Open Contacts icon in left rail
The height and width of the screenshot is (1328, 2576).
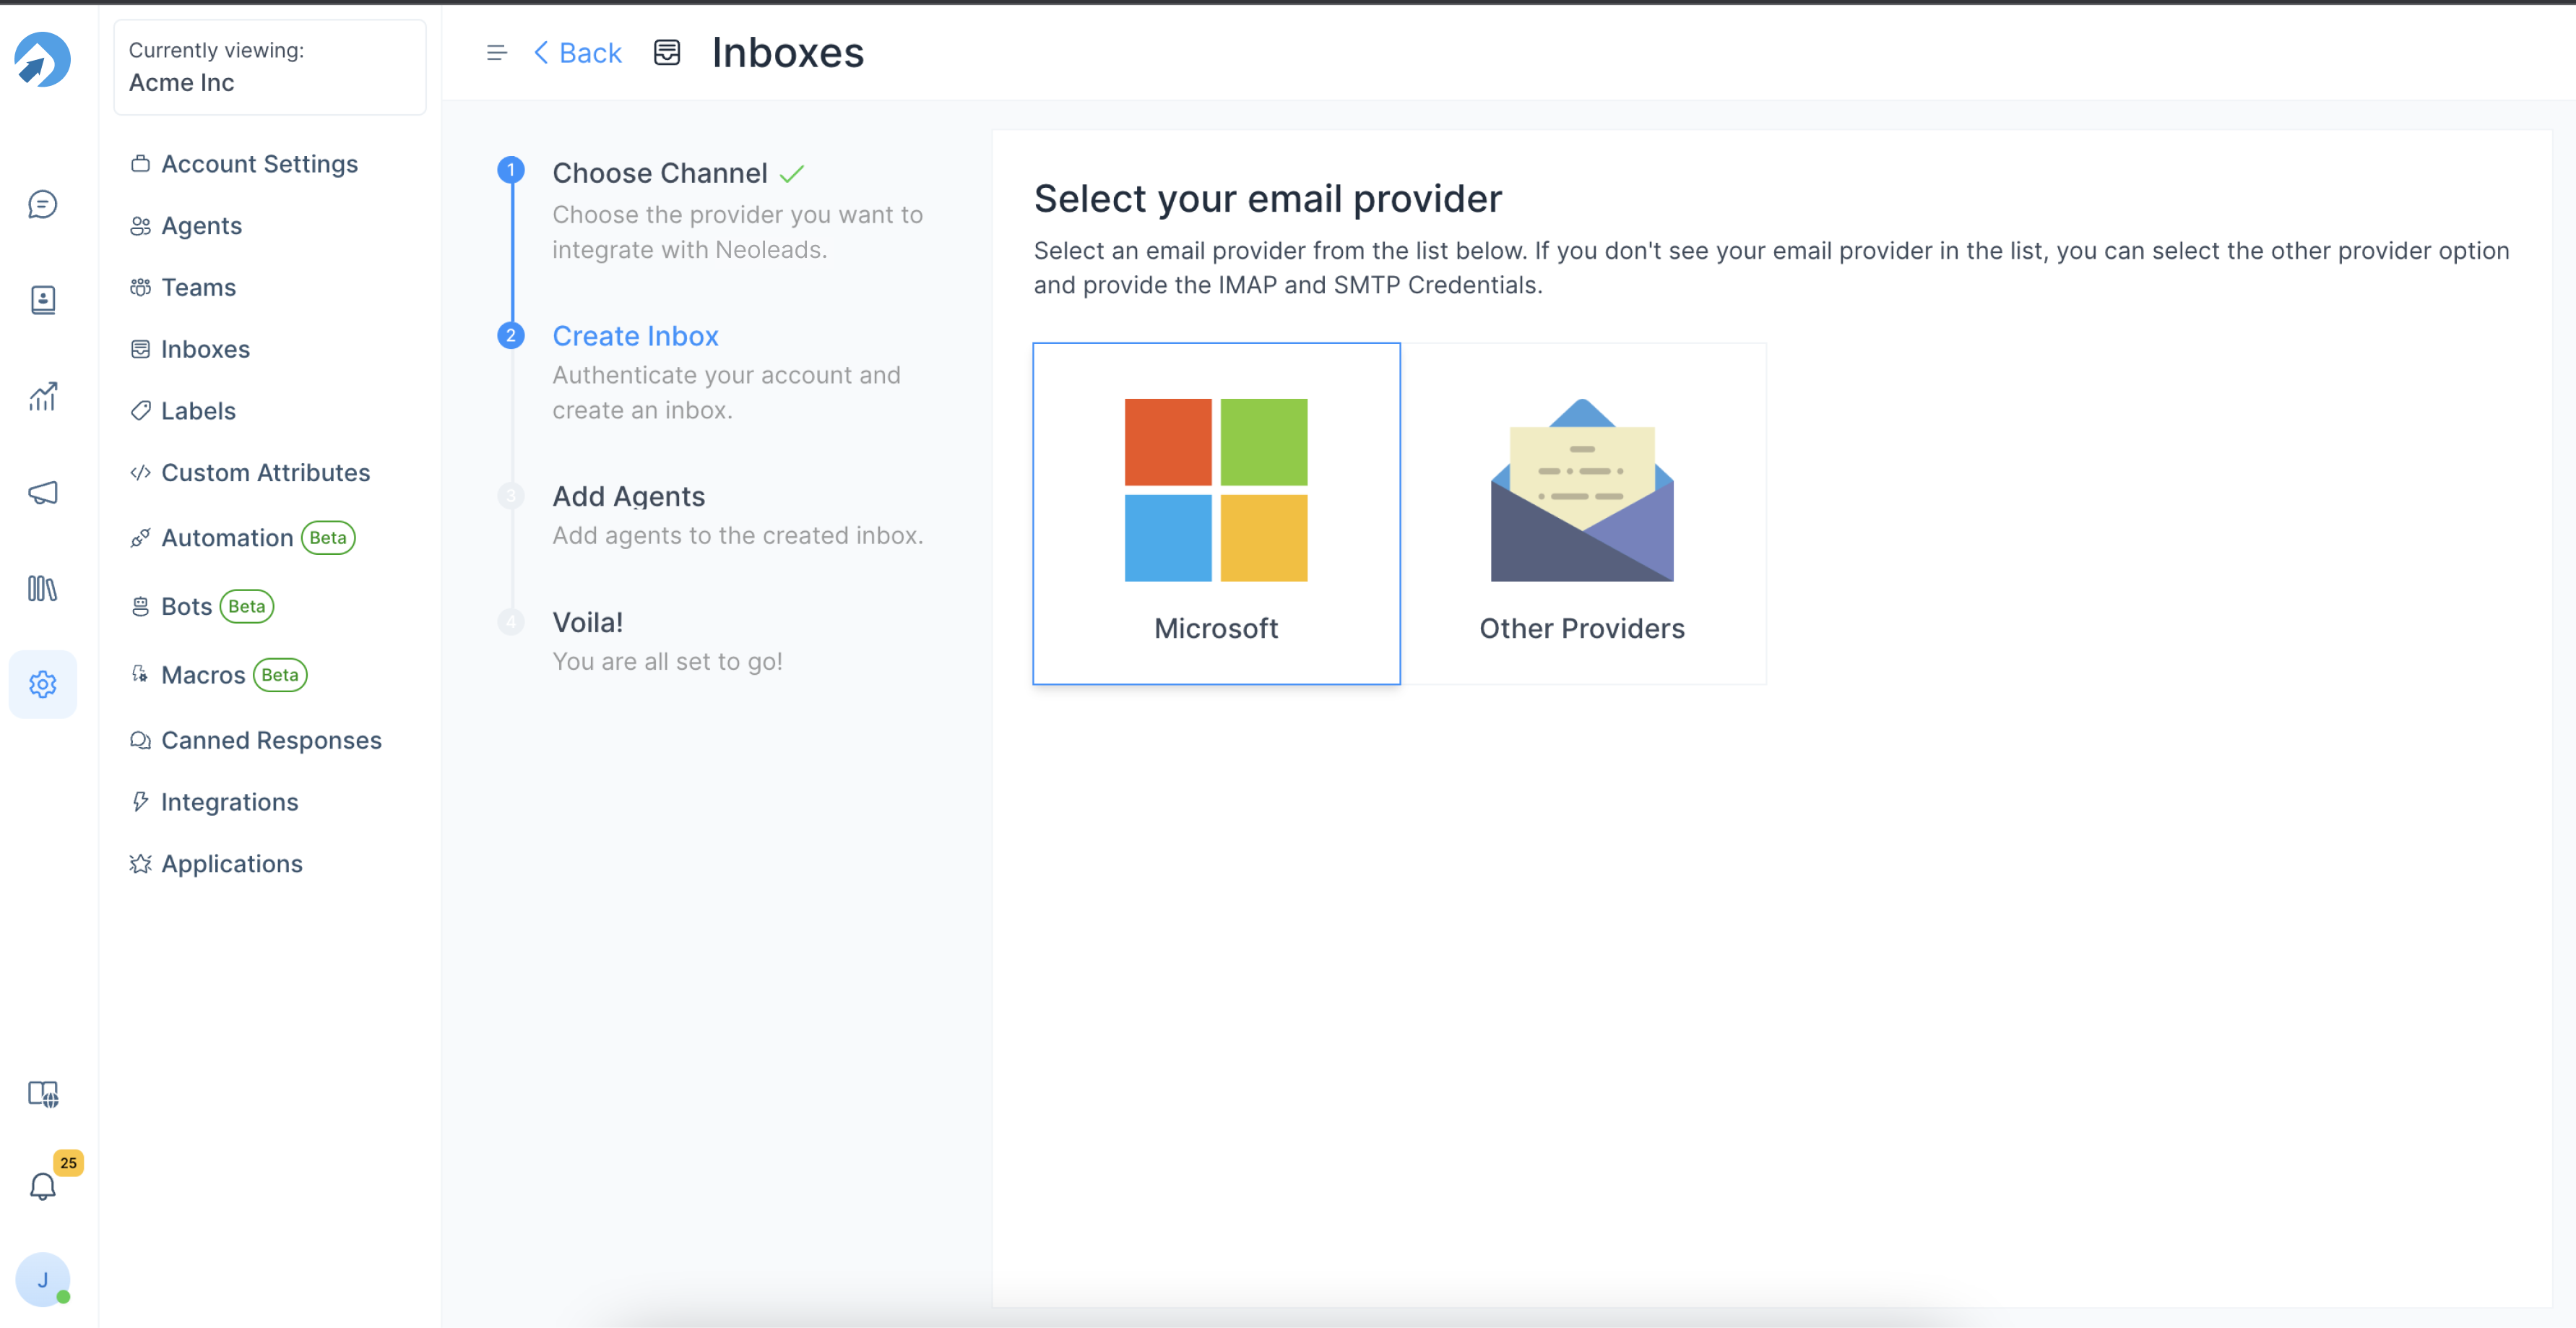click(42, 300)
